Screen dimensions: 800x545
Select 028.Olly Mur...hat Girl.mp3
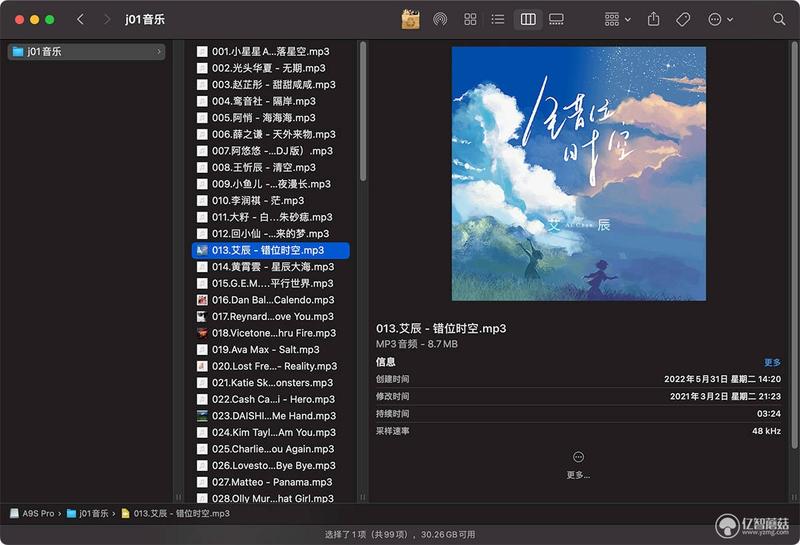point(270,498)
